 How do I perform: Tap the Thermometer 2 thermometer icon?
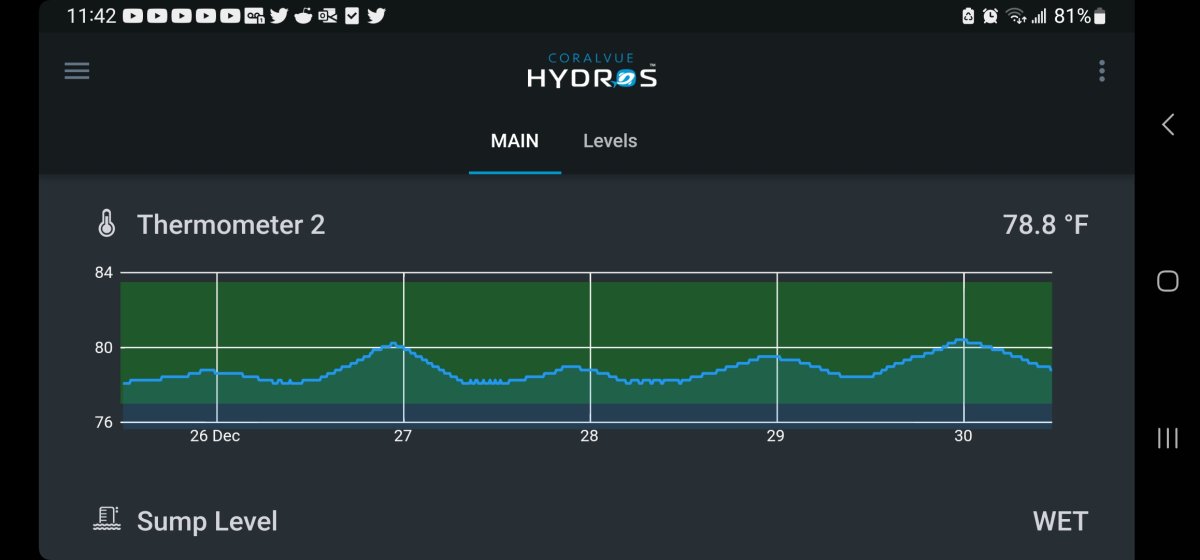[x=107, y=224]
